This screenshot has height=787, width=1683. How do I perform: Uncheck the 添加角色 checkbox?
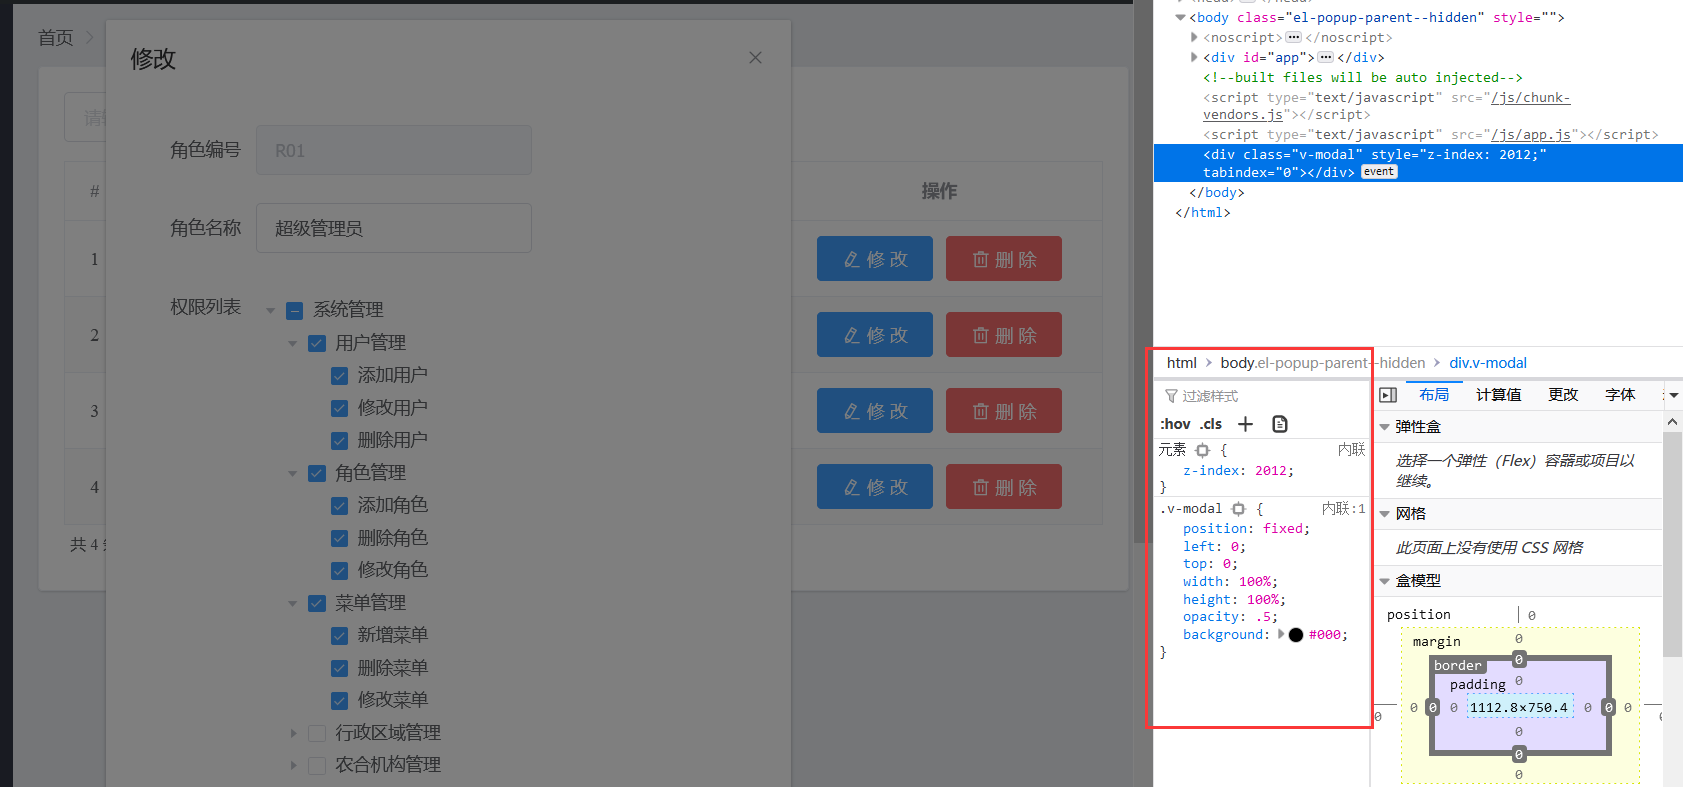339,505
